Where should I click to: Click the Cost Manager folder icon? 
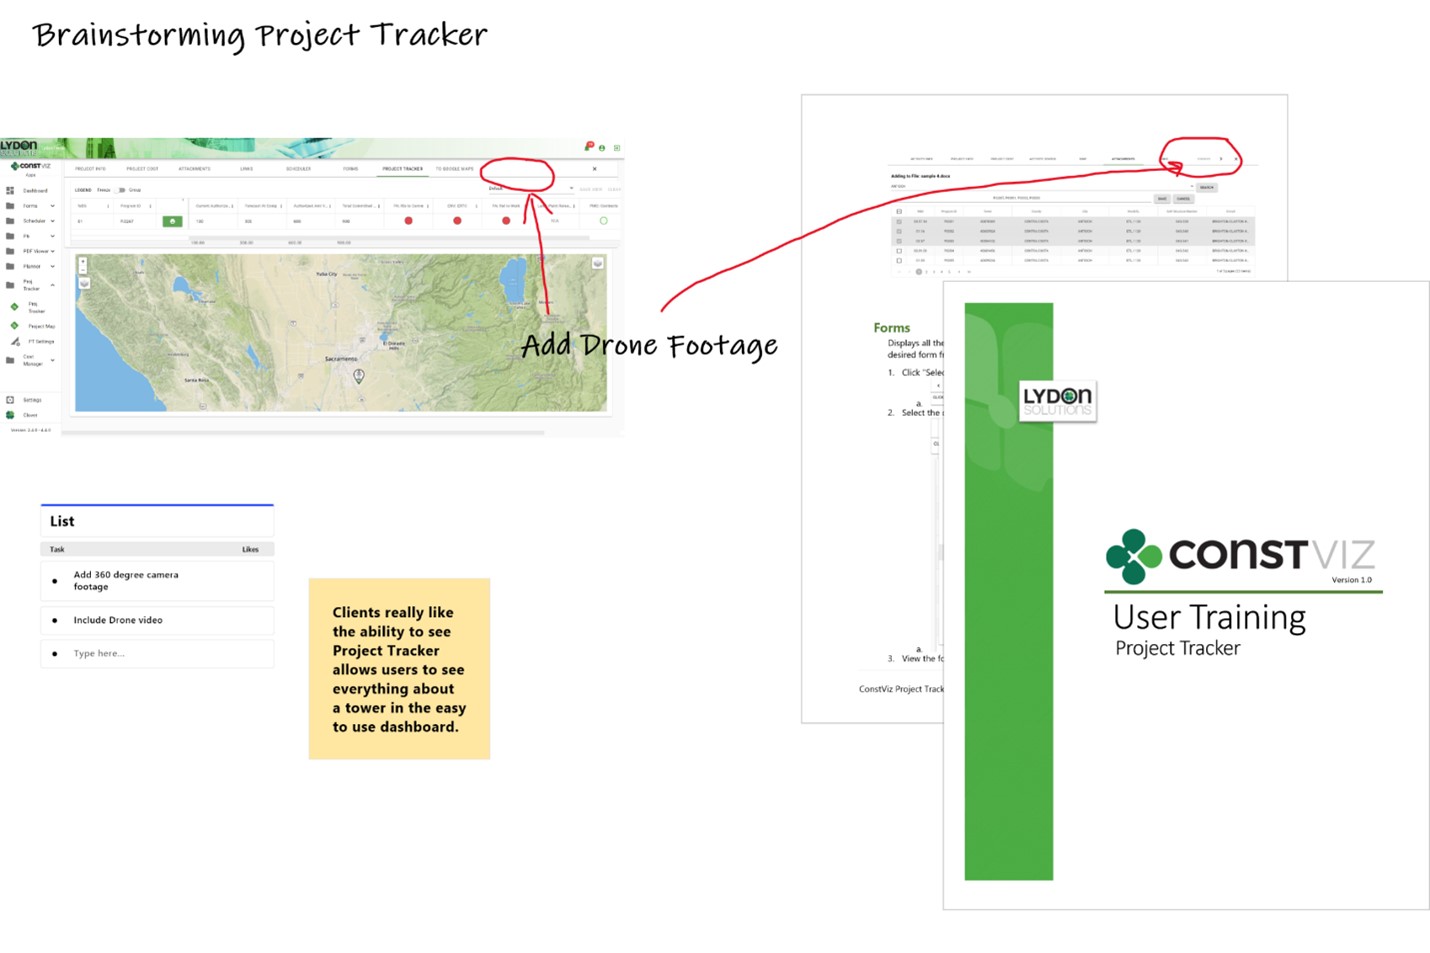tap(10, 360)
